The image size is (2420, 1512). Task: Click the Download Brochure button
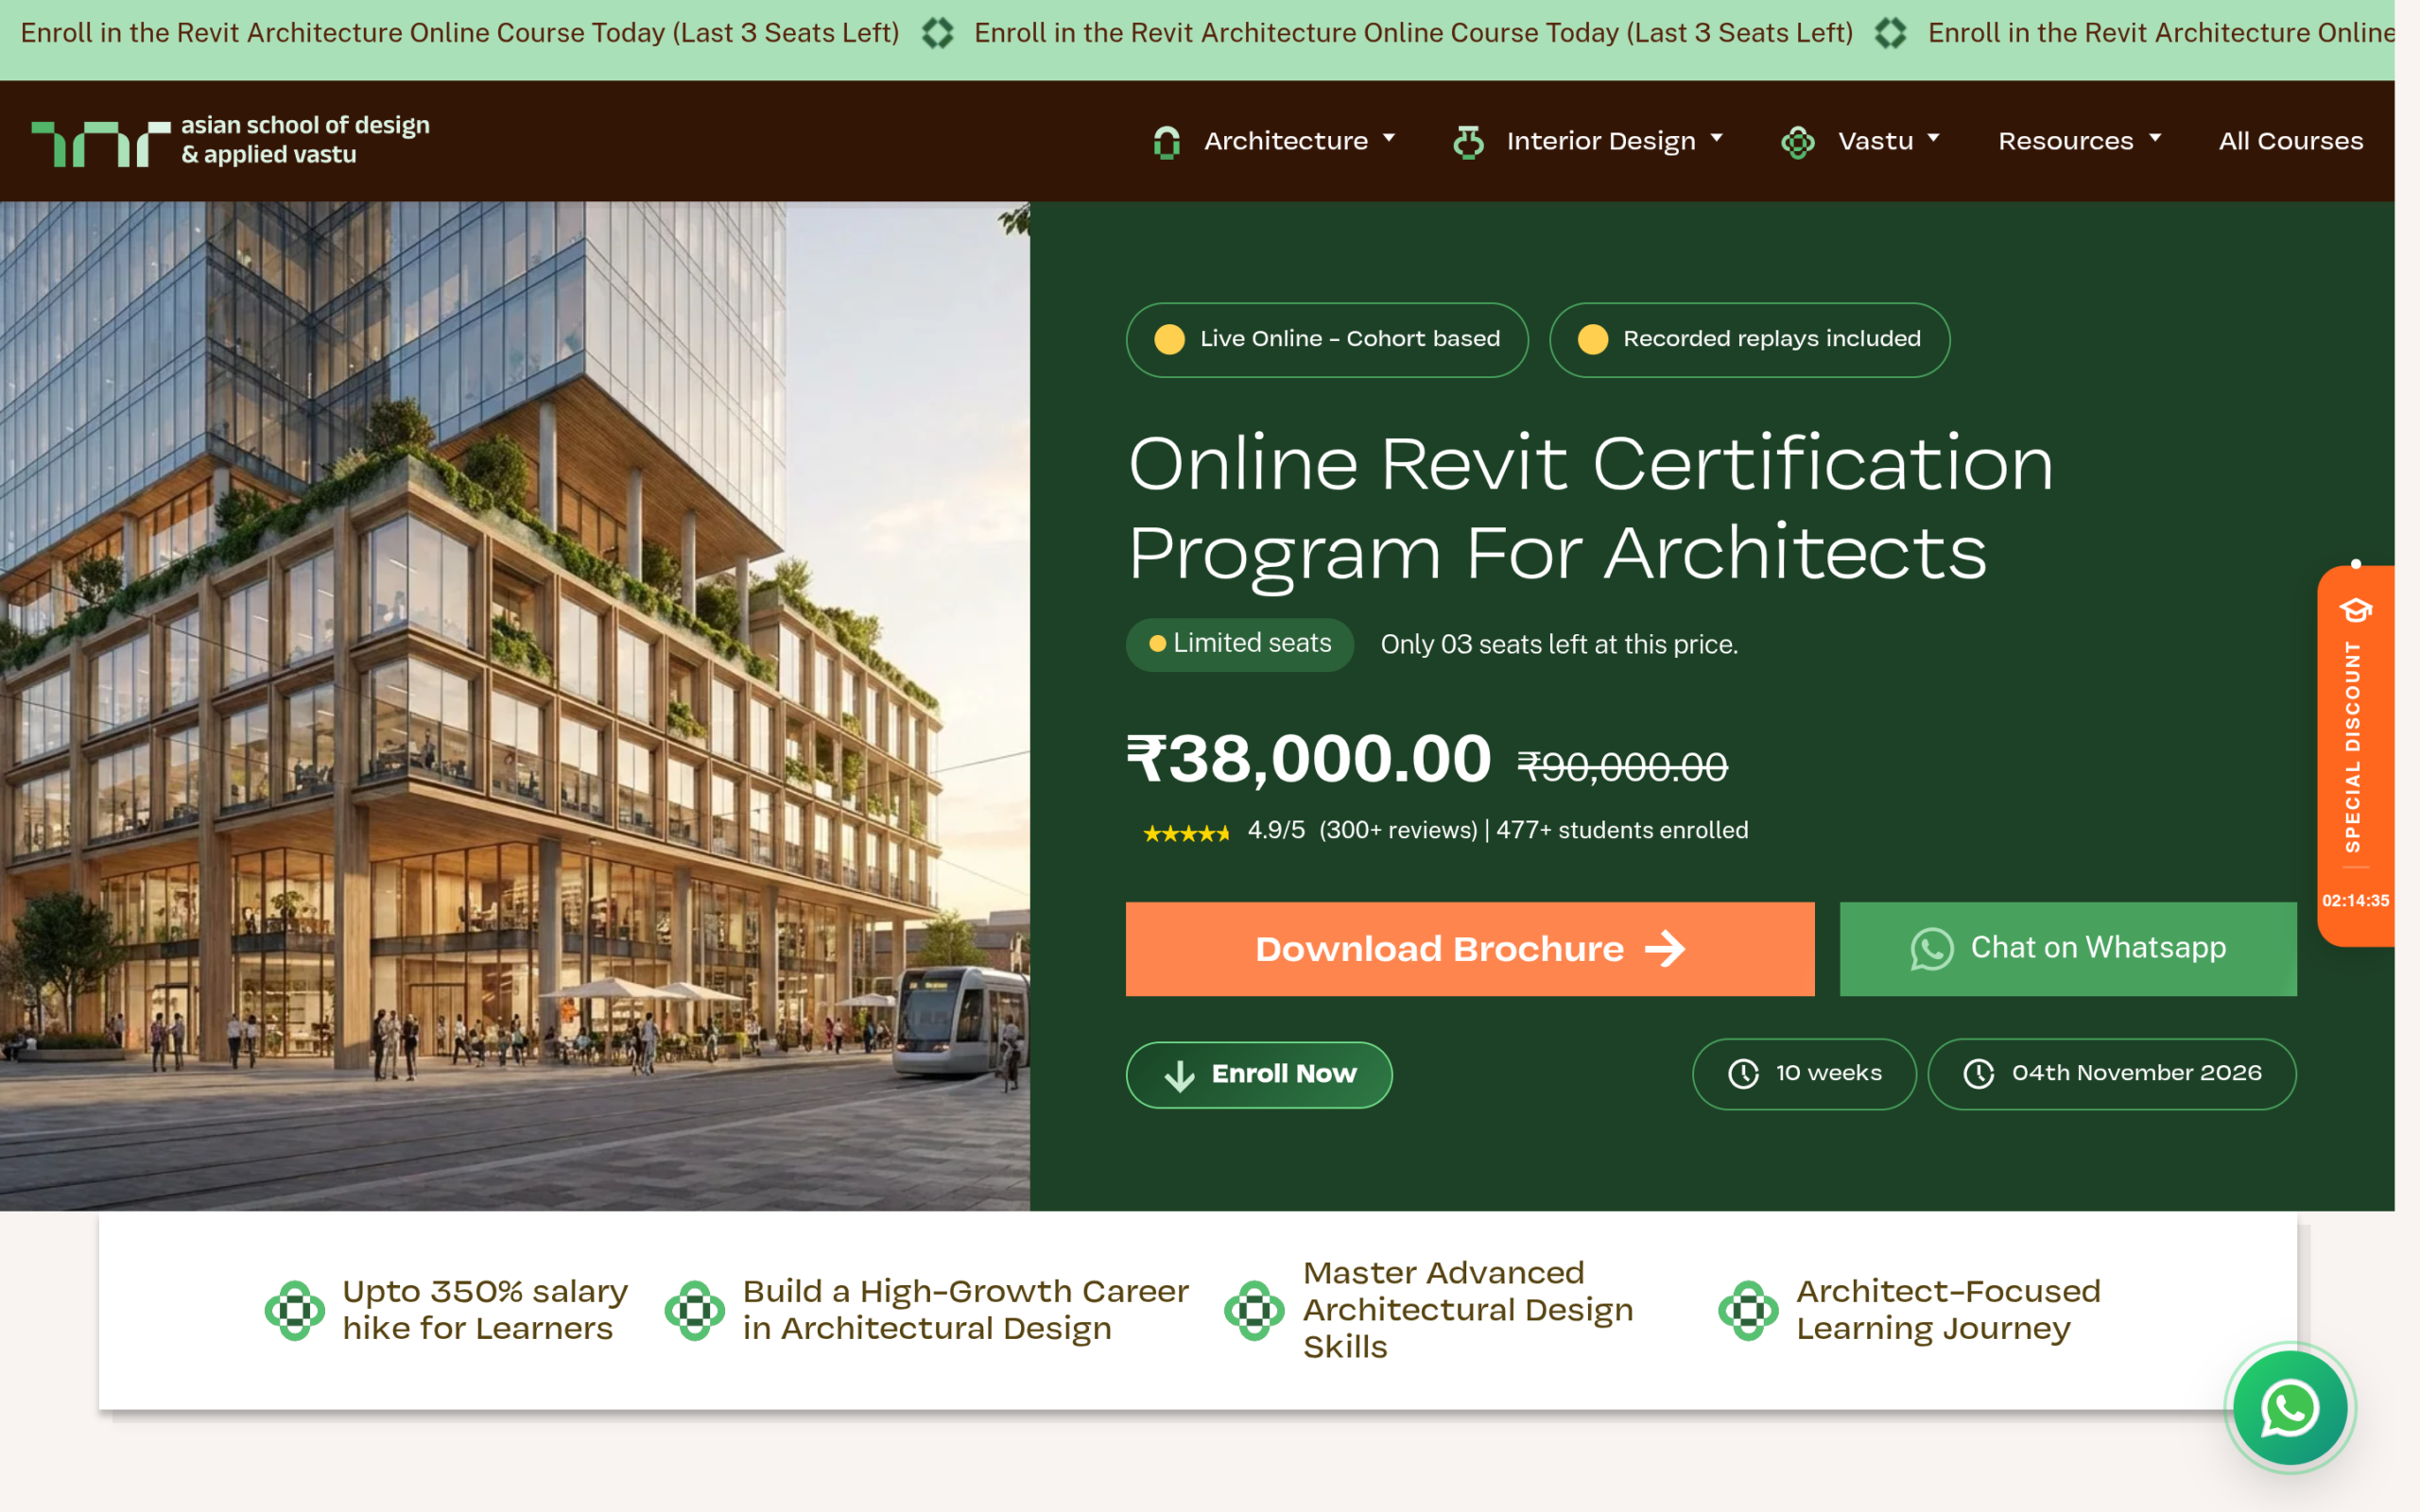click(x=1470, y=948)
